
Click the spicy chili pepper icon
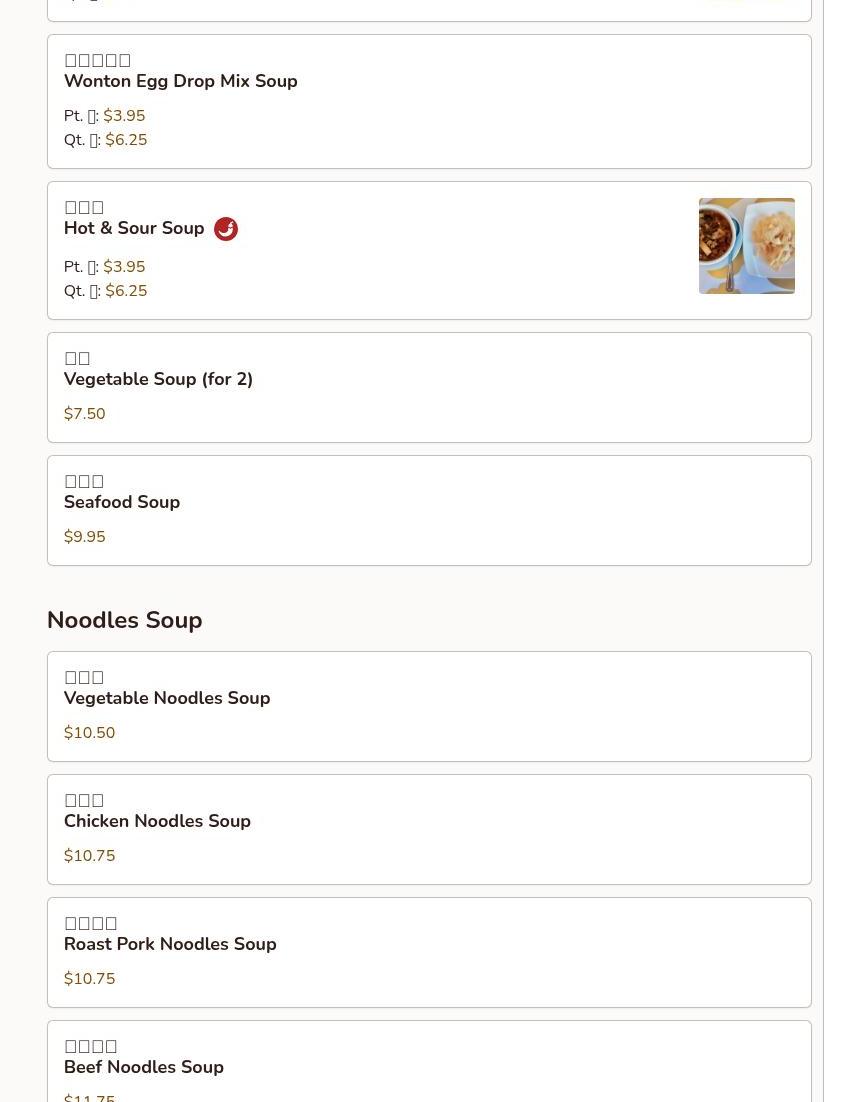[226, 228]
